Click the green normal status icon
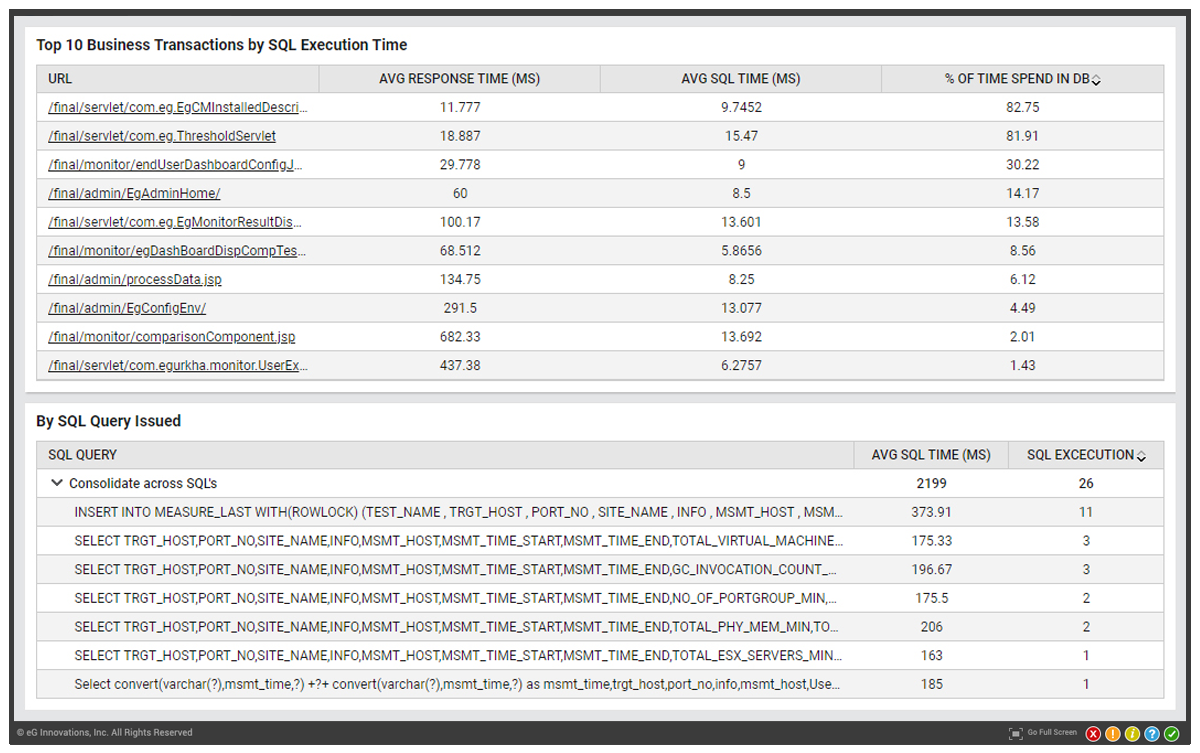Image resolution: width=1200 pixels, height=753 pixels. (1171, 734)
